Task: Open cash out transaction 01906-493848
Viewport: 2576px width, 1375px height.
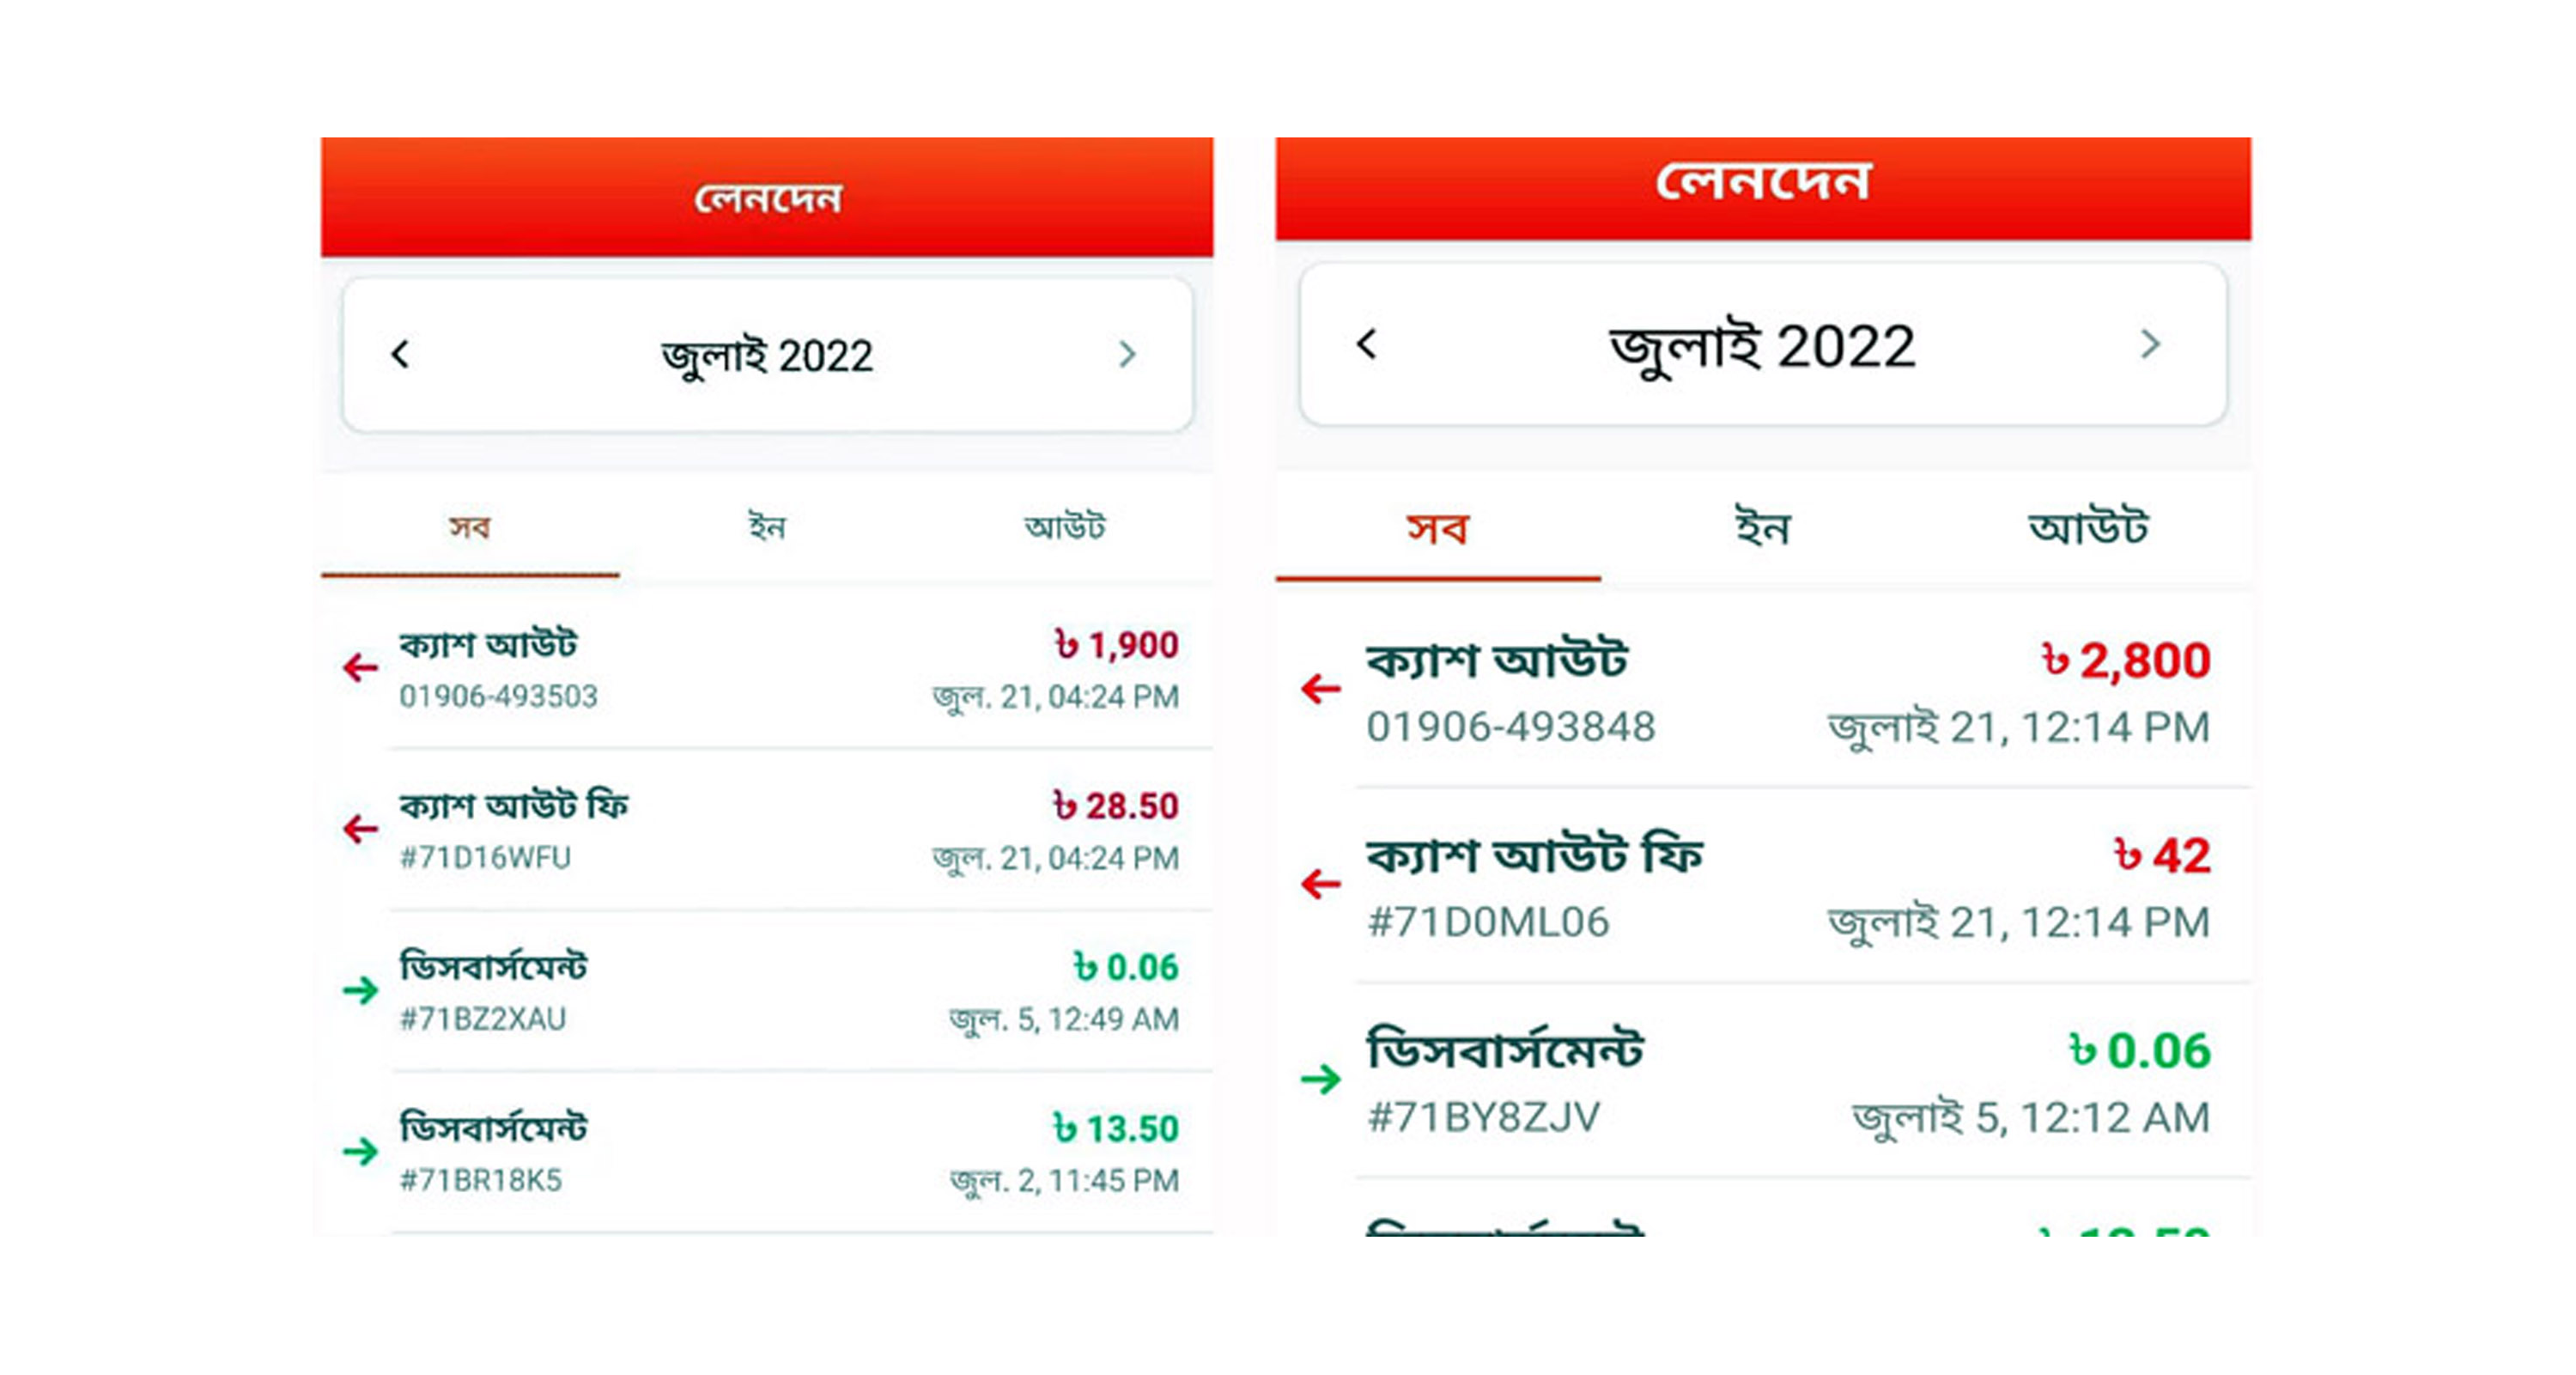Action: tap(1763, 690)
